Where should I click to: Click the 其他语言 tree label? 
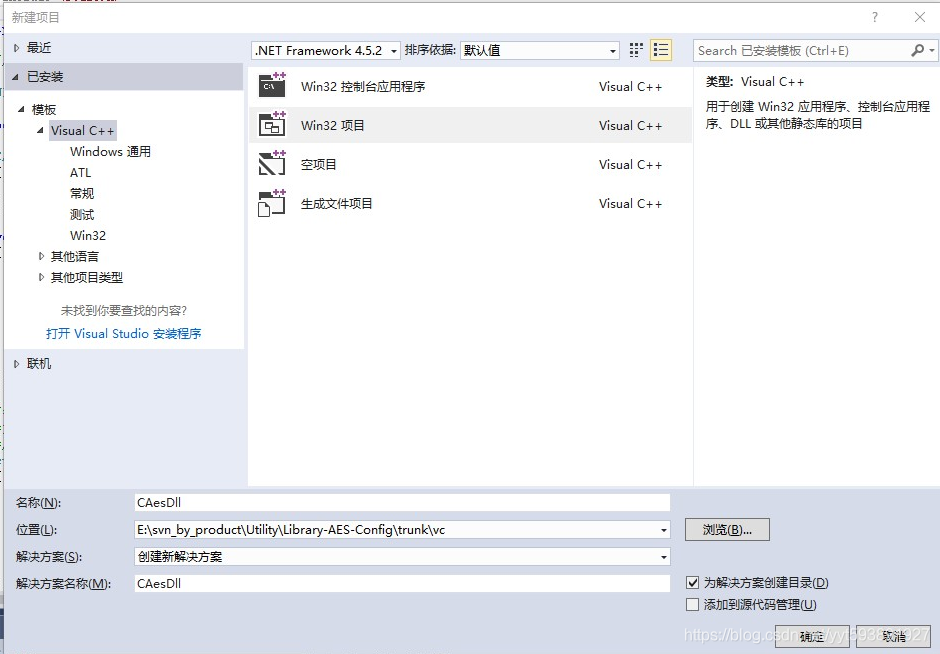74,256
